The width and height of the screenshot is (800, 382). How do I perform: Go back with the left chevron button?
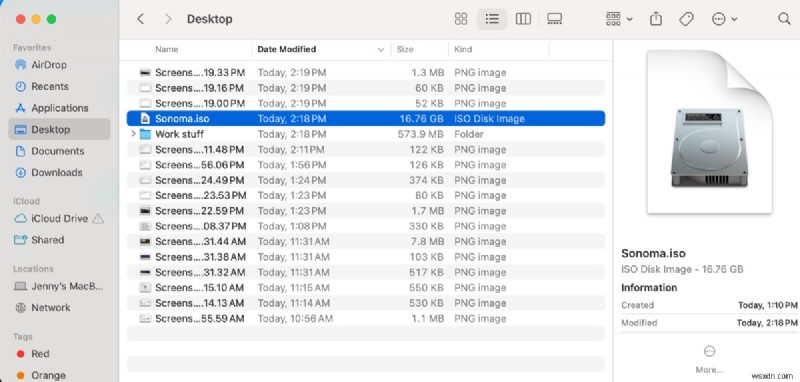pos(141,19)
